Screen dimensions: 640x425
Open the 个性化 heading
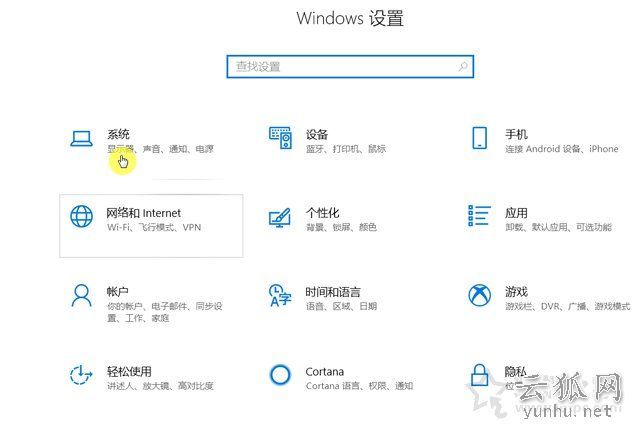tap(322, 213)
